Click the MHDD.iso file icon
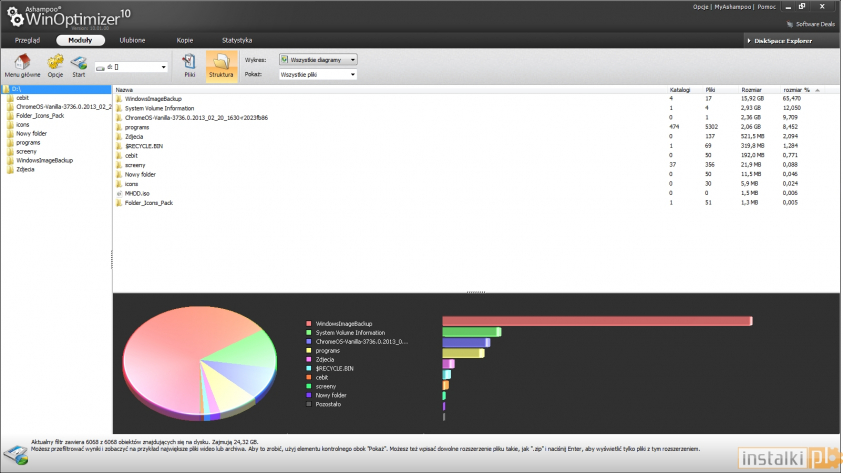This screenshot has width=843, height=473. [x=118, y=193]
